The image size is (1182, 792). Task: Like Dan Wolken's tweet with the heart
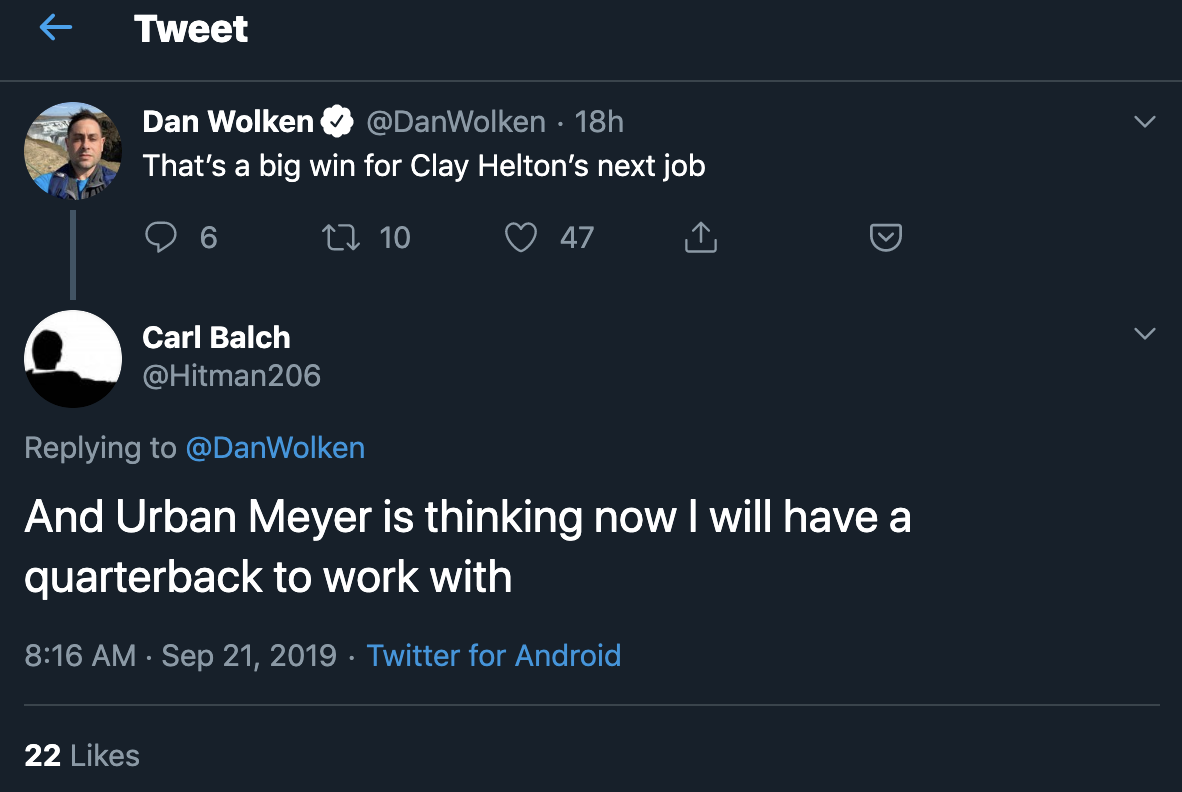521,237
